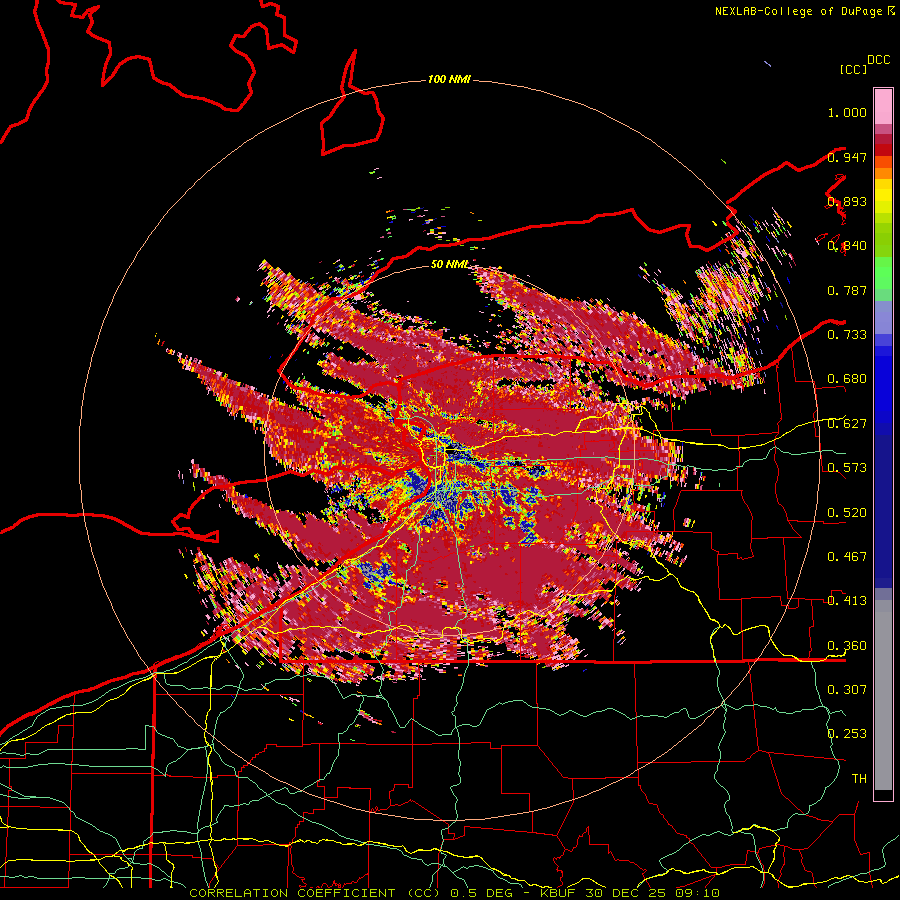Click the [CC] units label

[853, 69]
